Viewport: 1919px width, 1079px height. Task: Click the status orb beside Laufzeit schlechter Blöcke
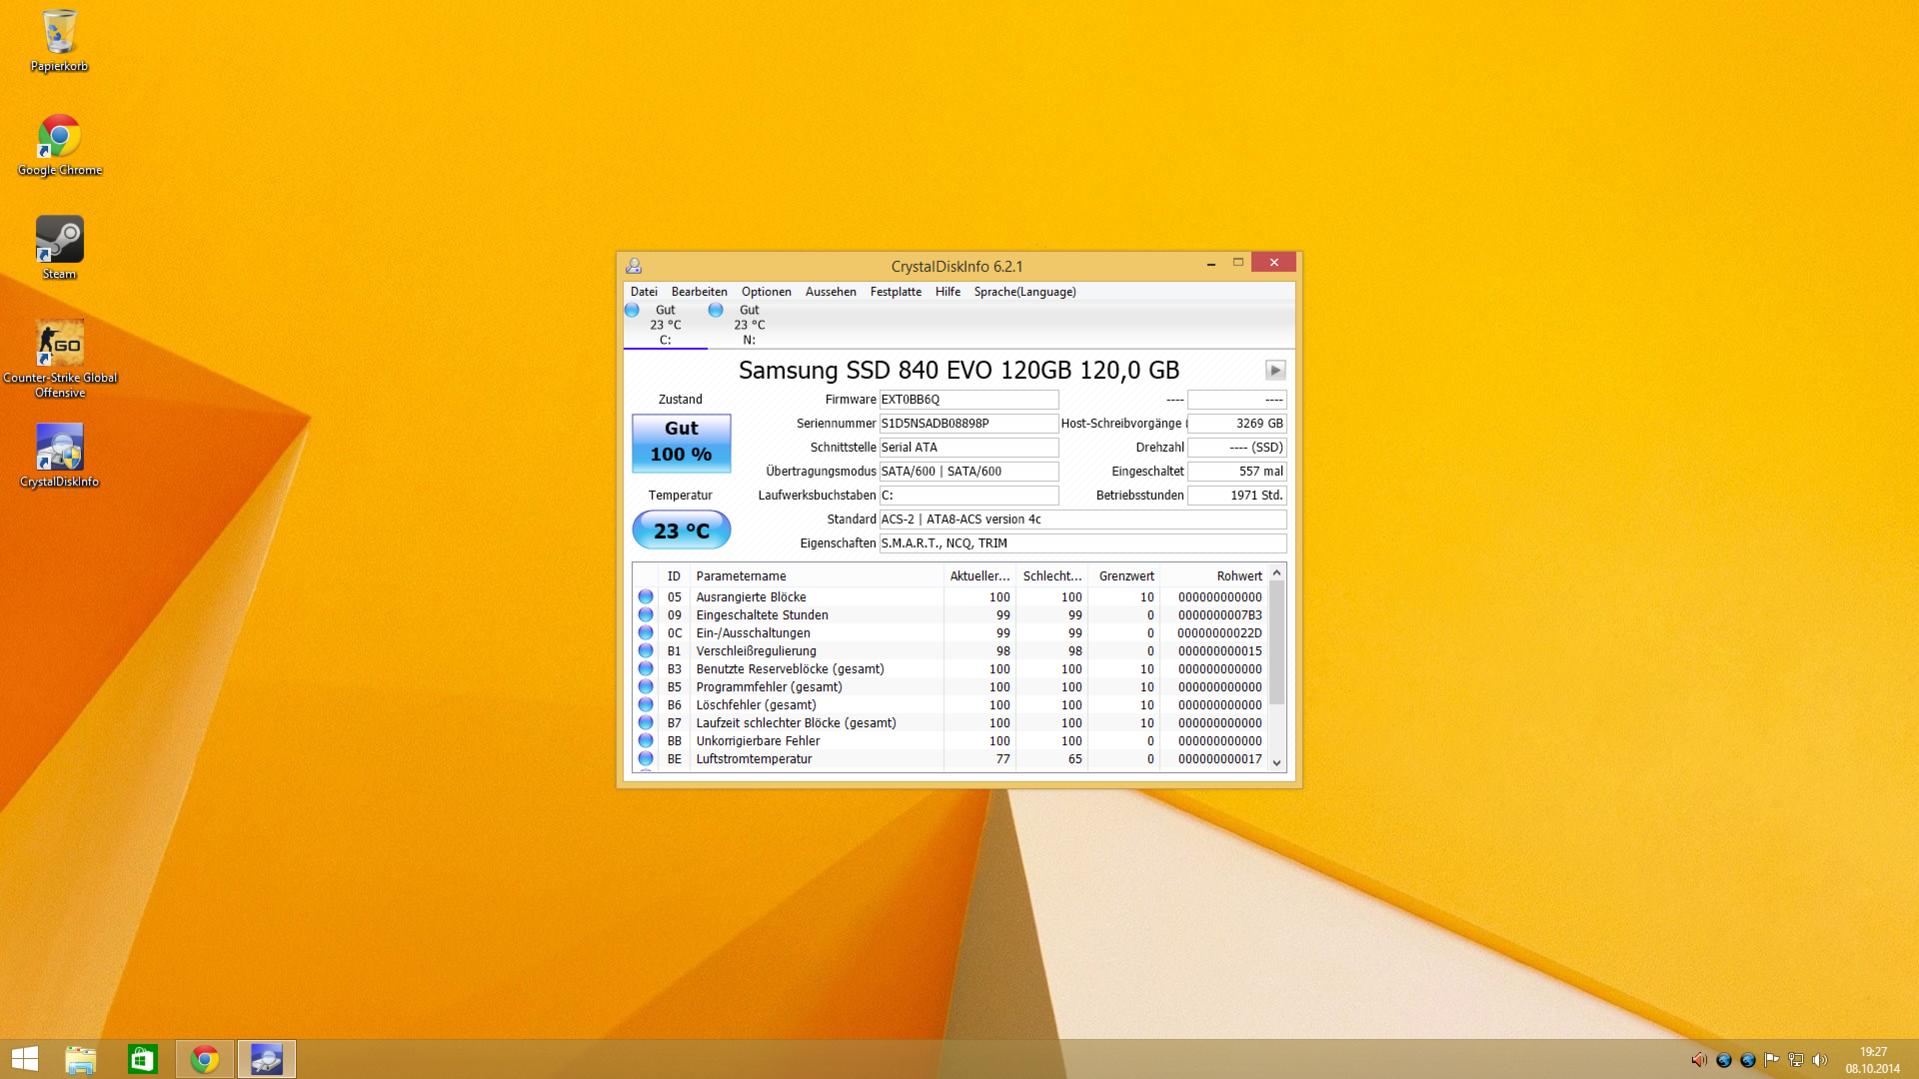tap(646, 723)
